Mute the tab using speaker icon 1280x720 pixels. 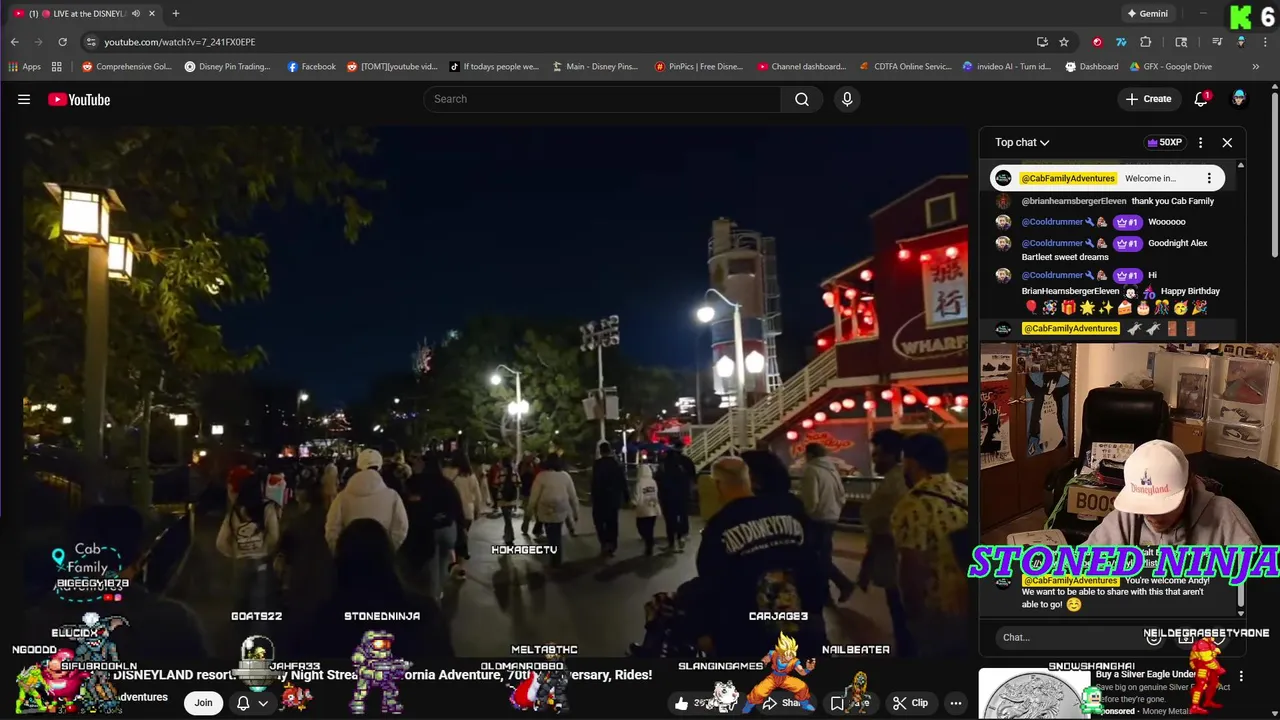(x=135, y=13)
